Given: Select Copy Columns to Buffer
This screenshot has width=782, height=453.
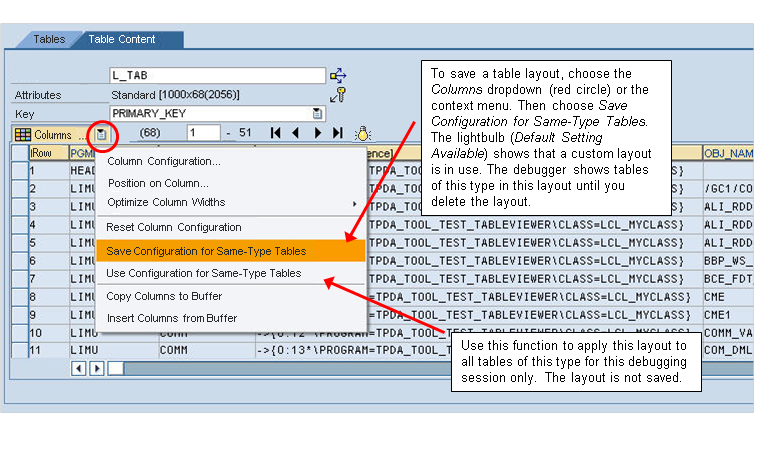Looking at the screenshot, I should [x=164, y=296].
